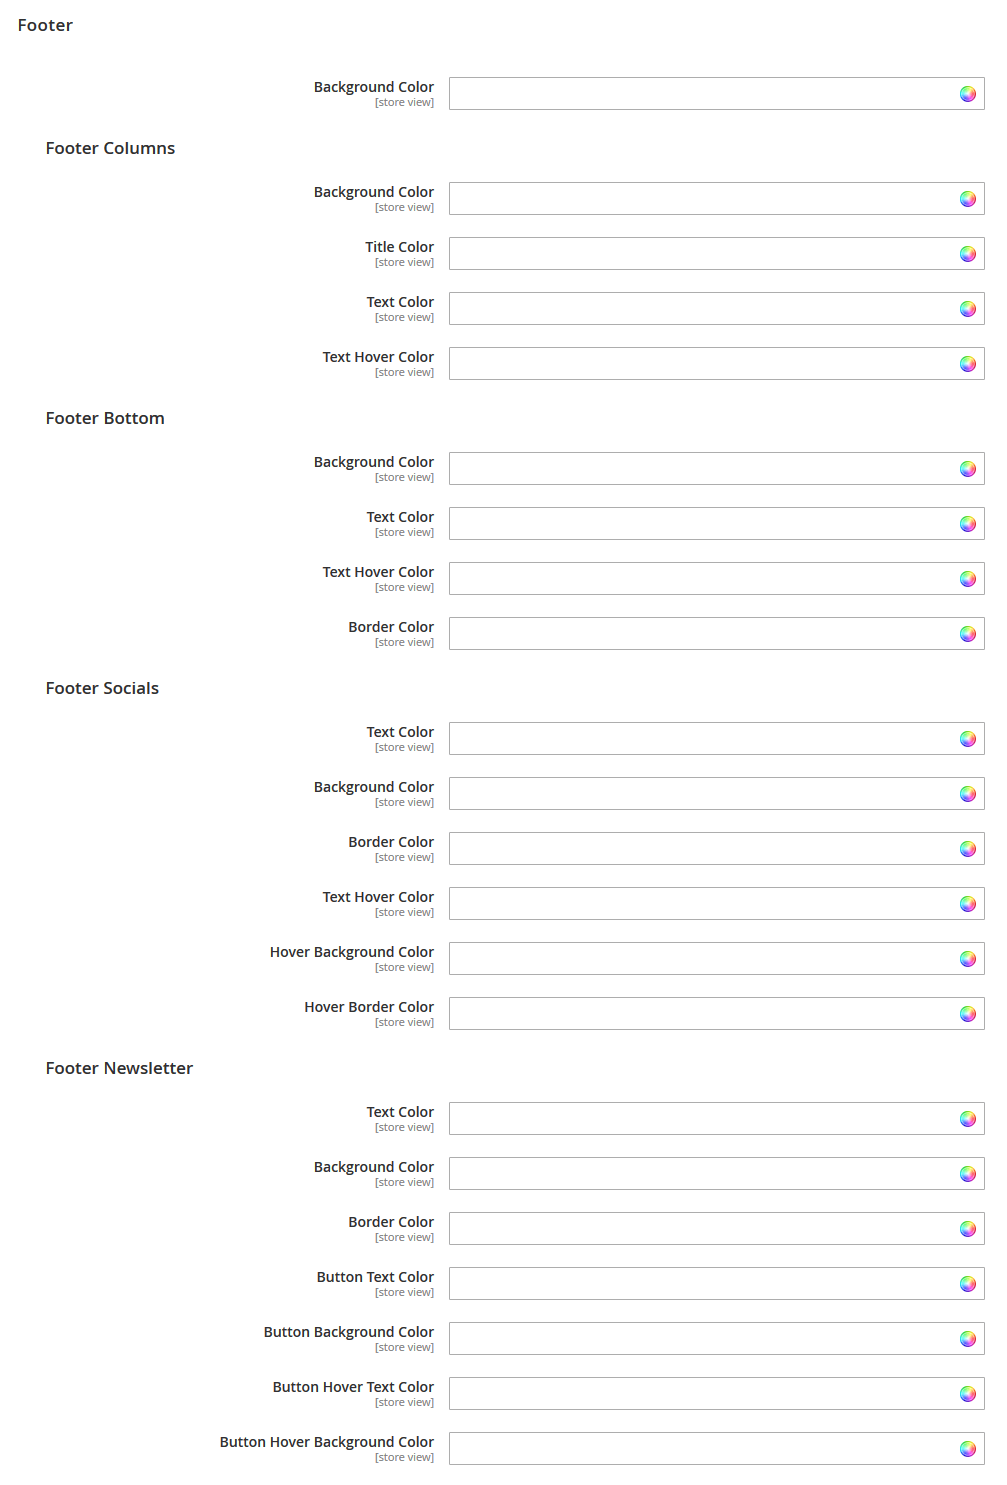Click the Footer Bottom section heading
Screen dimensions: 1007x1485
[x=105, y=418]
